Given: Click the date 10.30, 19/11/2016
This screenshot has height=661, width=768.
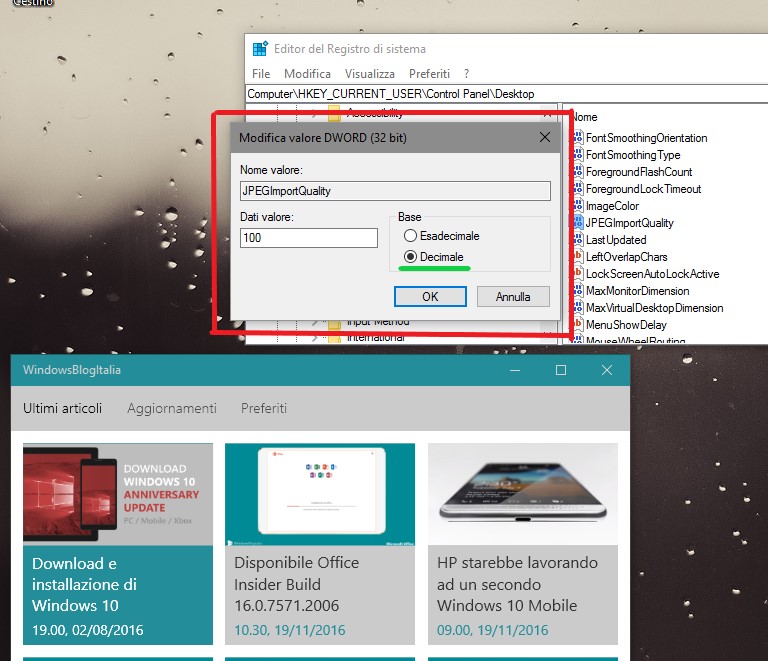Looking at the screenshot, I should [289, 630].
